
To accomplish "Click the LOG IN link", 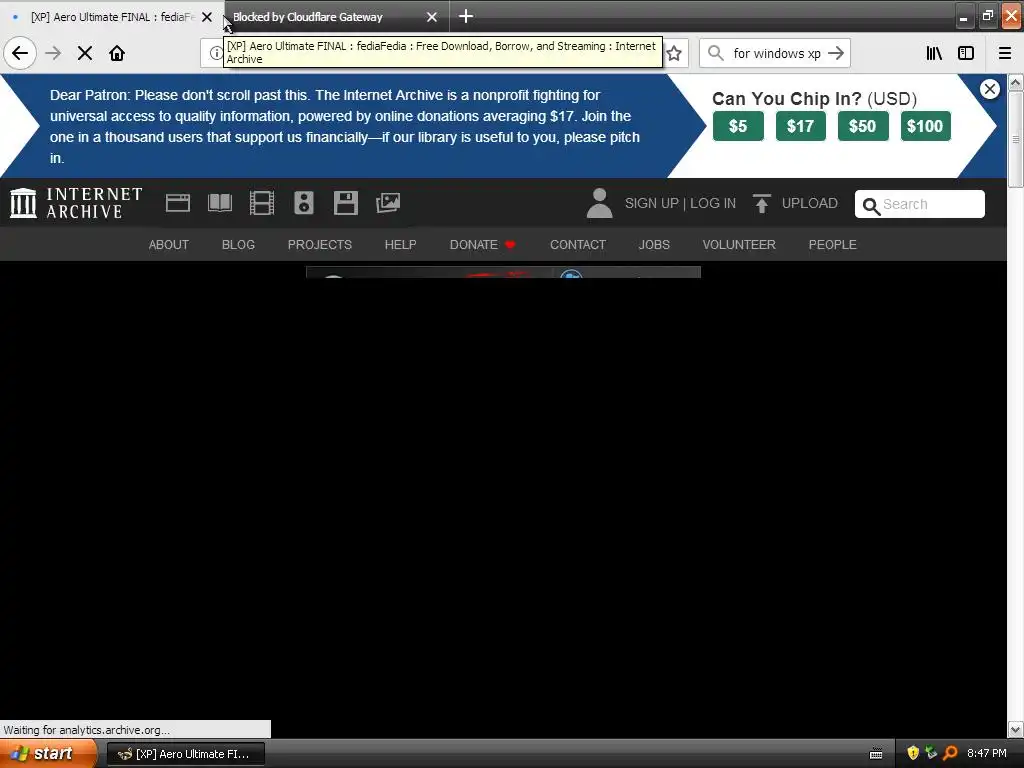I will click(712, 203).
